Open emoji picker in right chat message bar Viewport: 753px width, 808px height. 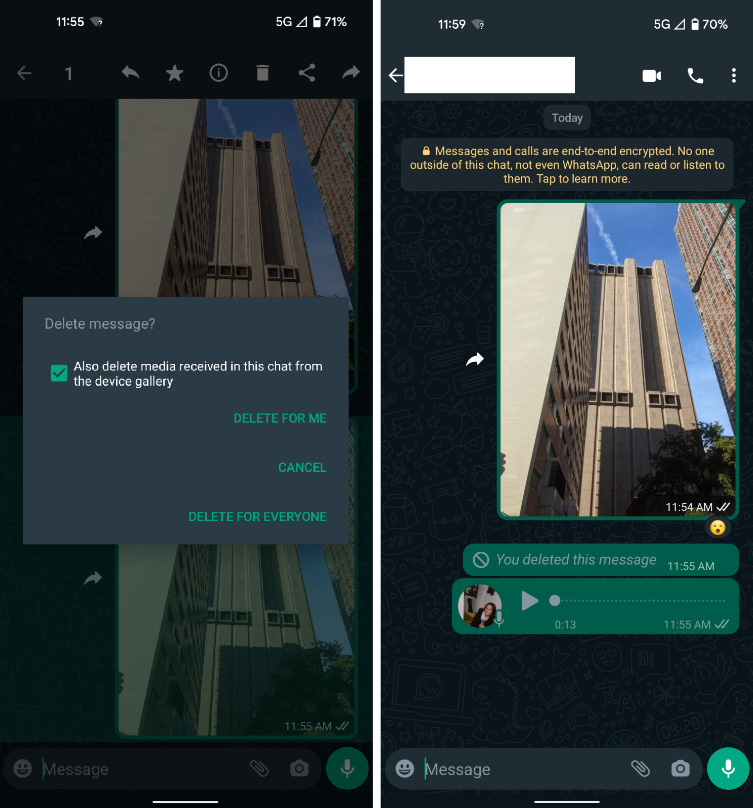(405, 768)
